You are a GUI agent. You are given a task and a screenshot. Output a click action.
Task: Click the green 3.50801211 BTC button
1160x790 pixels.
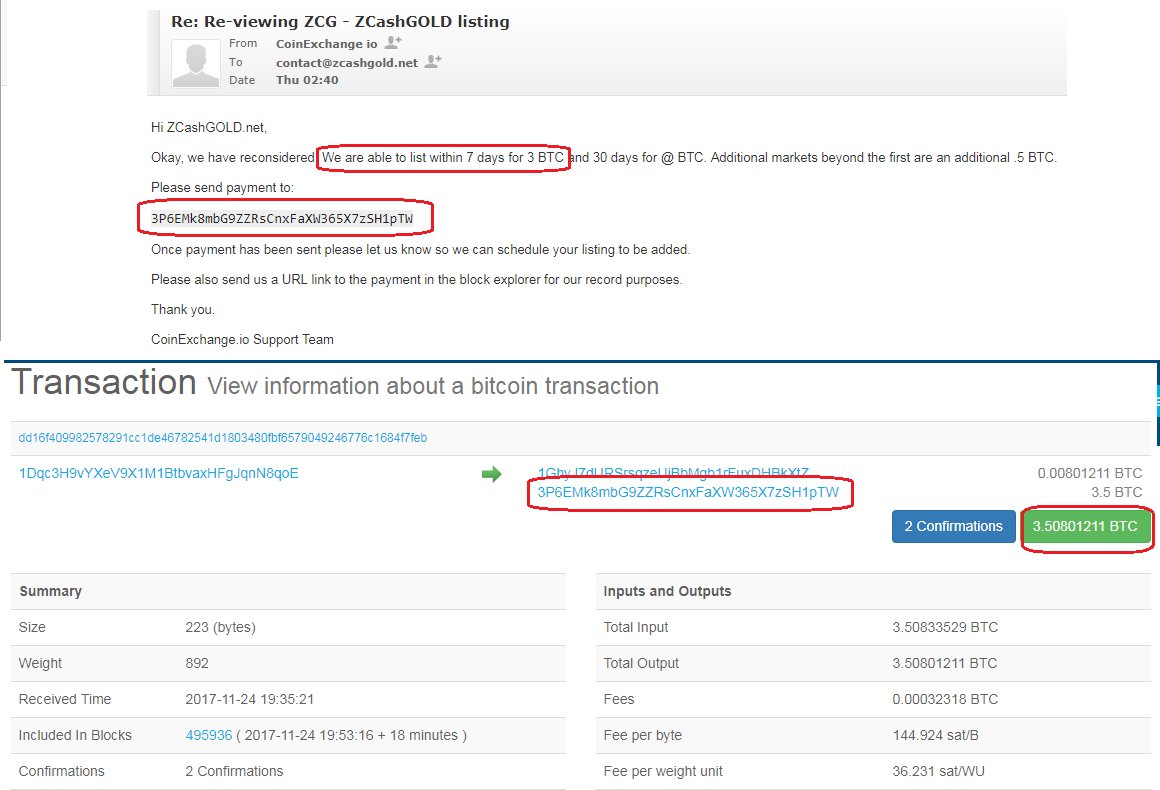pyautogui.click(x=1085, y=526)
